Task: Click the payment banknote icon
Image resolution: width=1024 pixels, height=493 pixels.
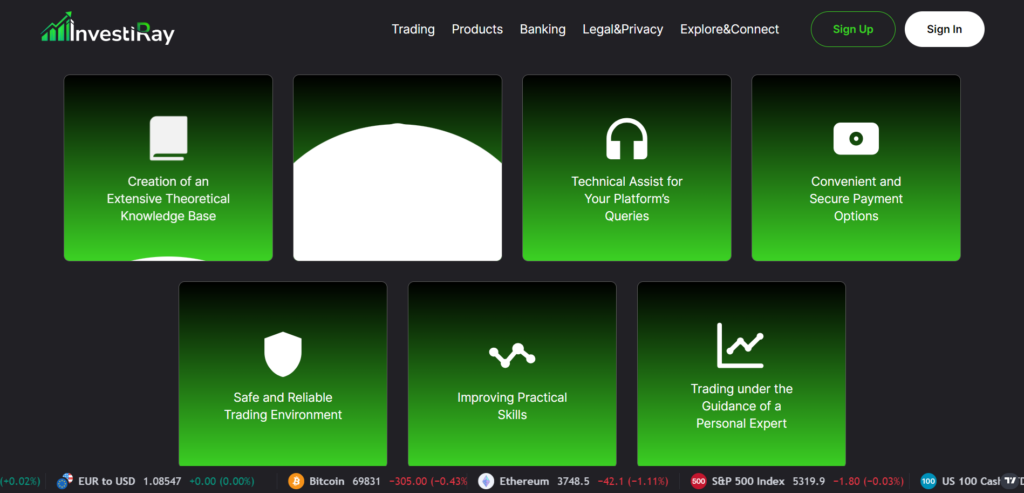Action: (x=856, y=138)
